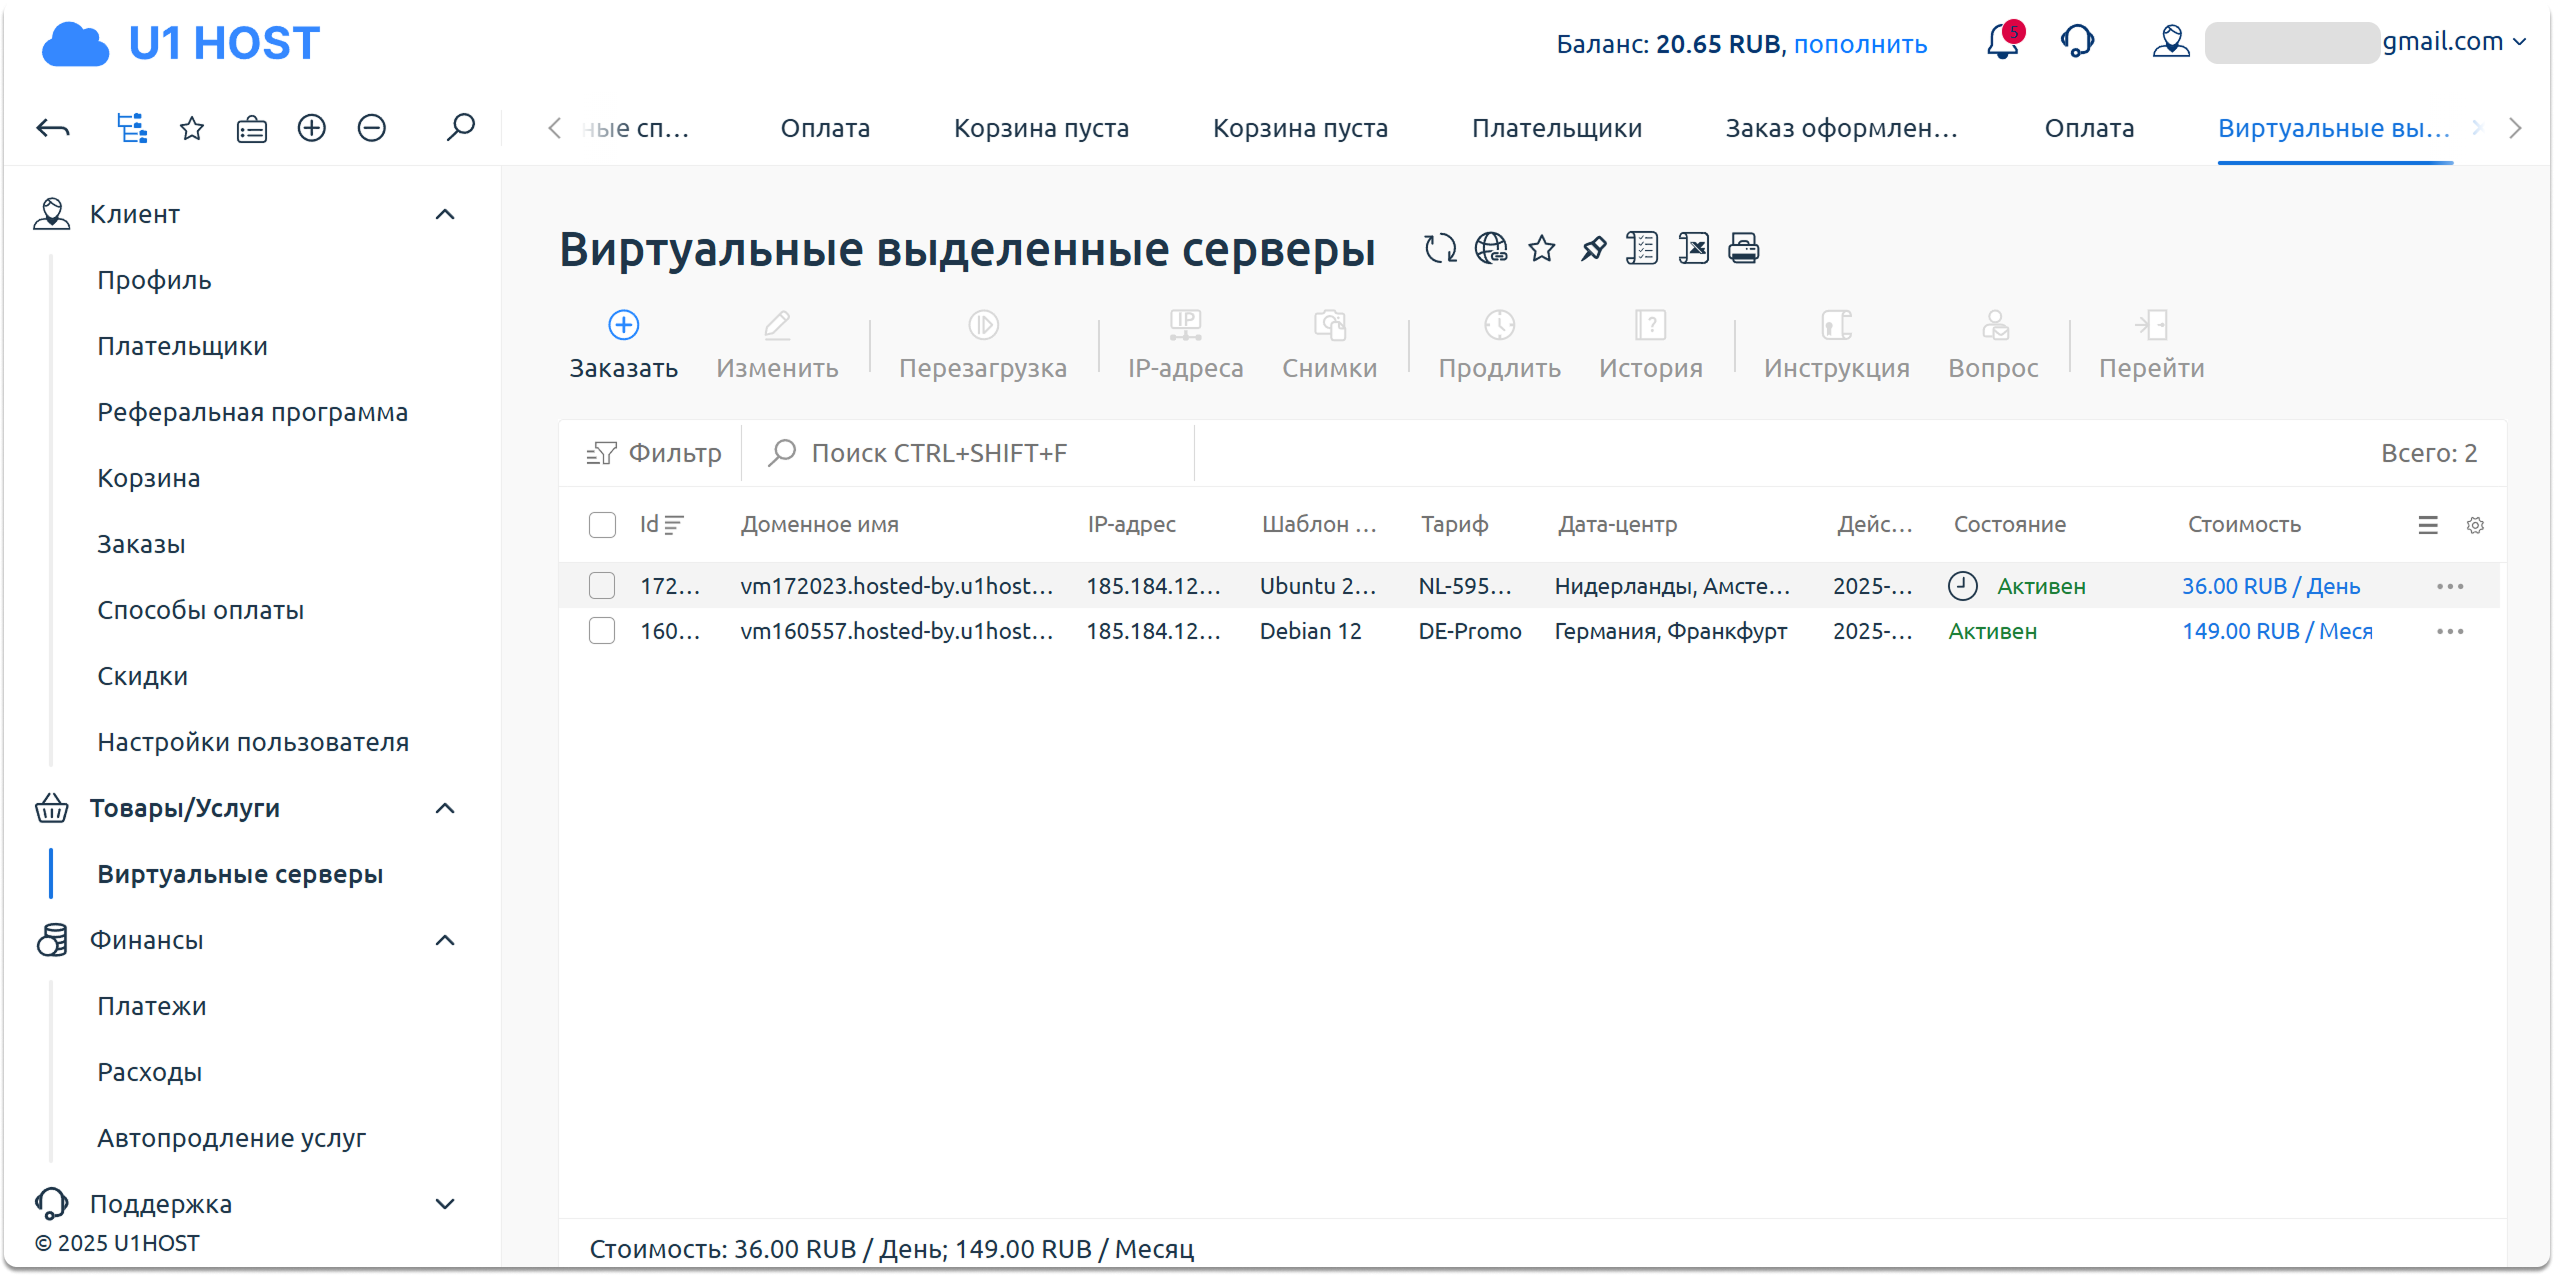Click the notifications bell icon
2554x1275 pixels.
point(2001,42)
